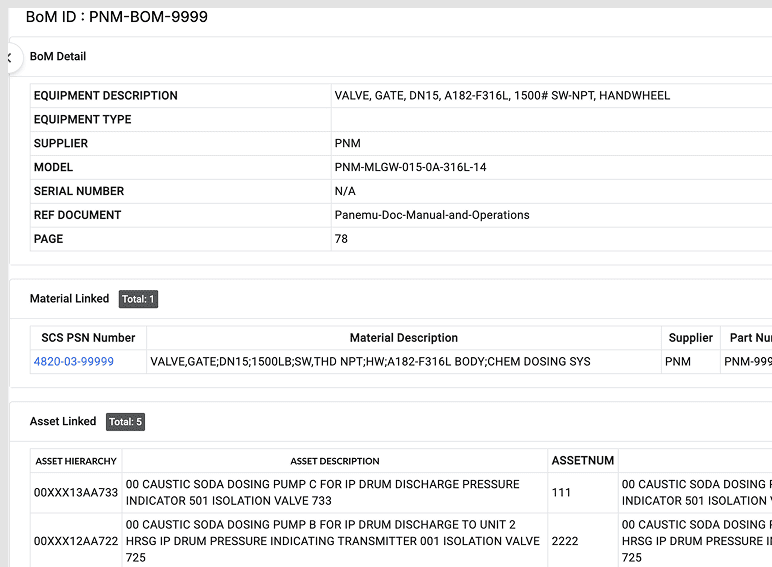This screenshot has width=772, height=567.
Task: Click the page number value 78
Action: (x=341, y=239)
